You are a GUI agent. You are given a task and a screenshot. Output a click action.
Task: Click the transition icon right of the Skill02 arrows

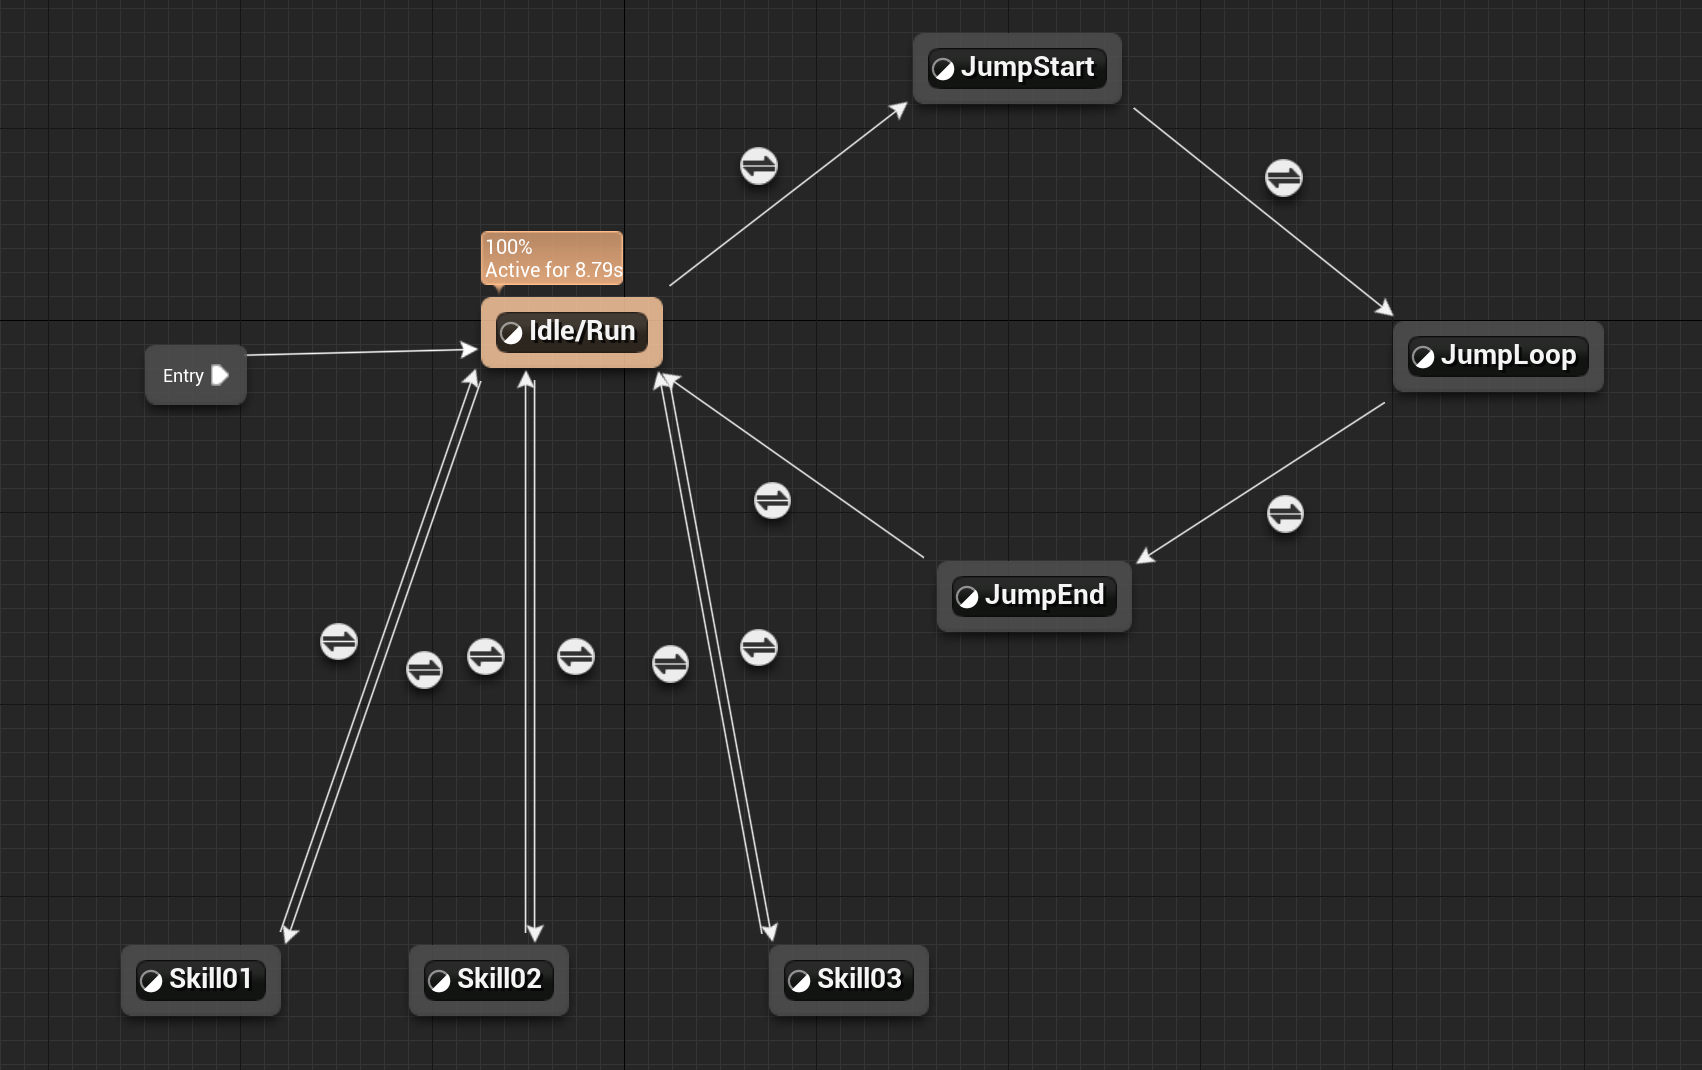576,657
